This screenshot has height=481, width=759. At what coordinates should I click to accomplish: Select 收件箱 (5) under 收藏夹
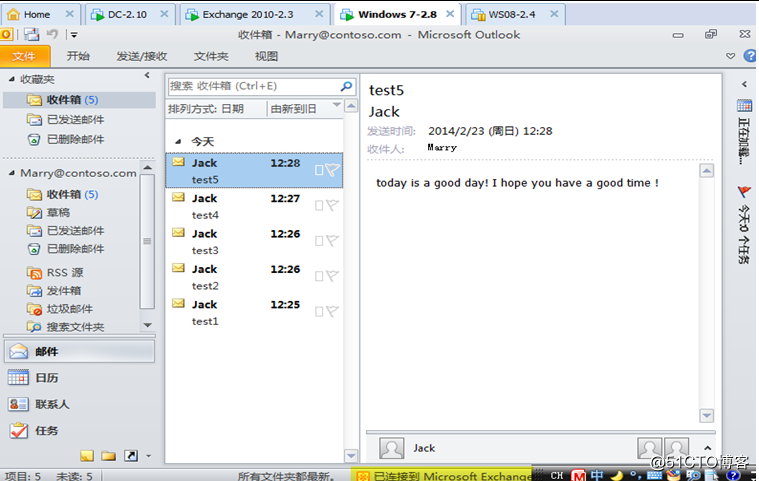point(79,100)
